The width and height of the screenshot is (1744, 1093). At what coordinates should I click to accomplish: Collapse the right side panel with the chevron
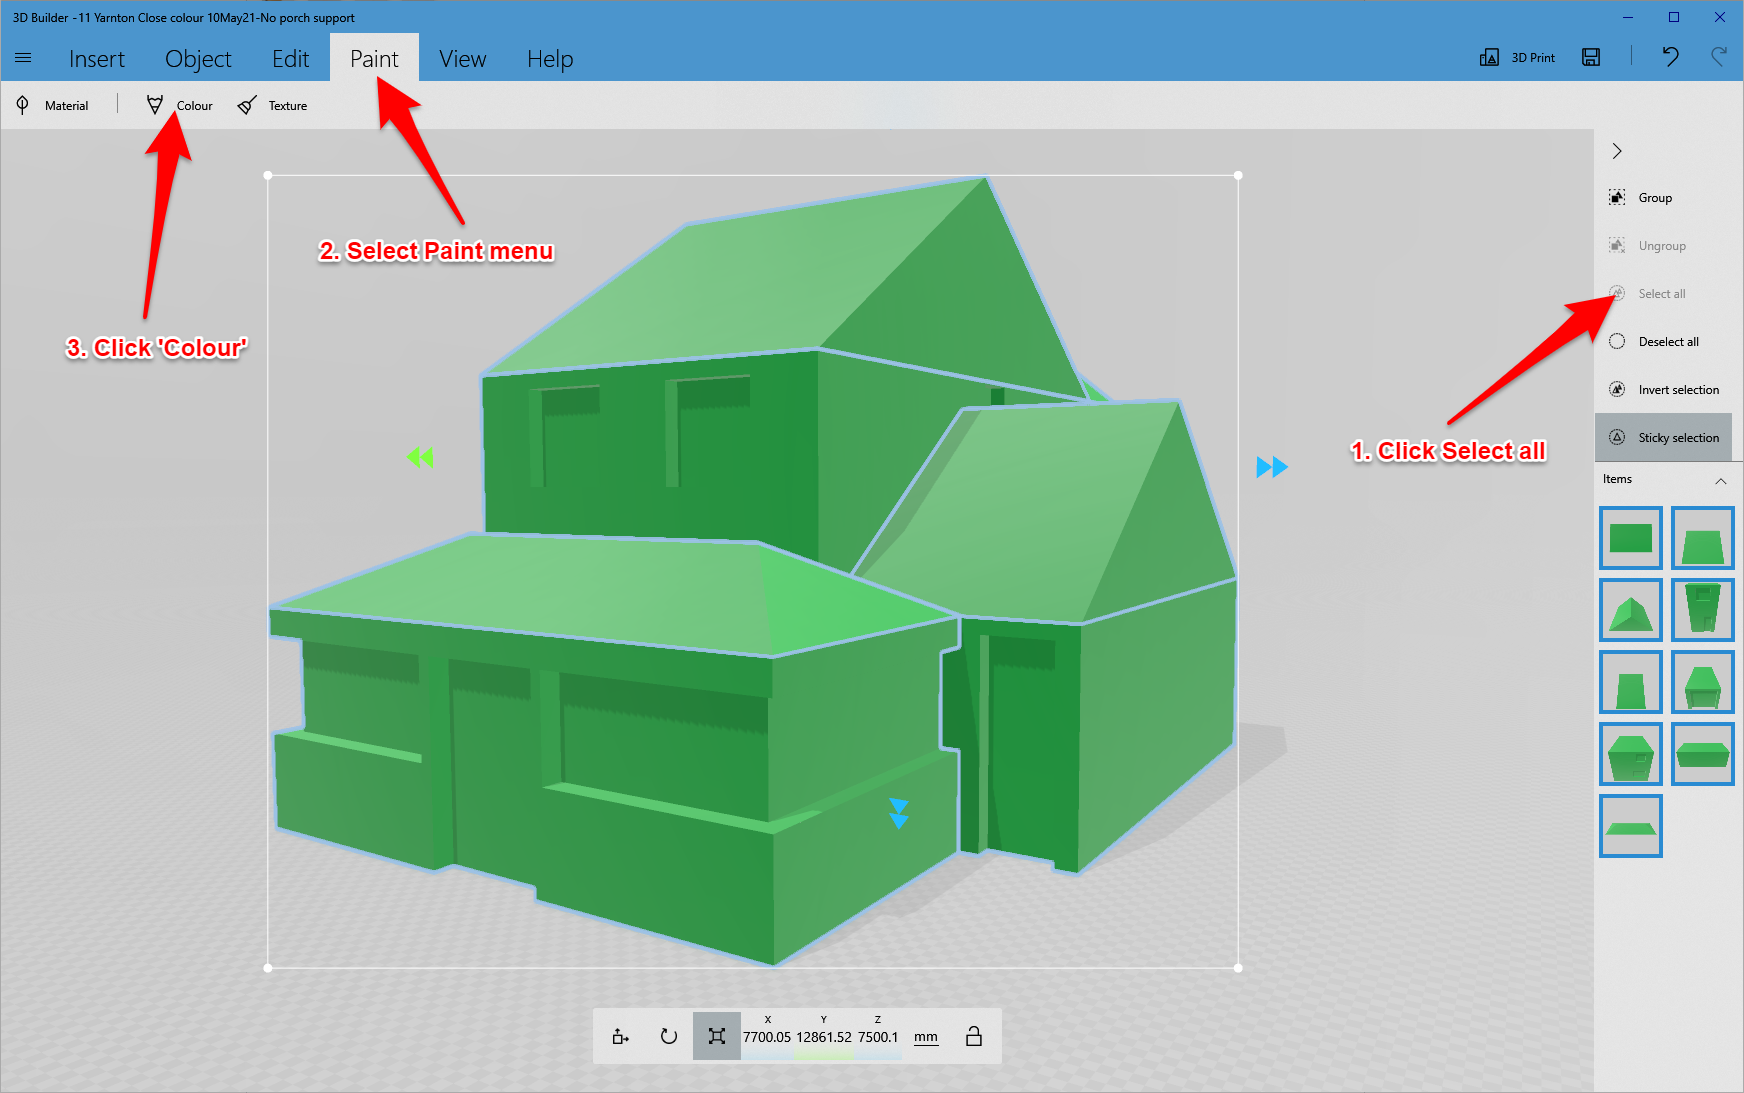click(1617, 151)
